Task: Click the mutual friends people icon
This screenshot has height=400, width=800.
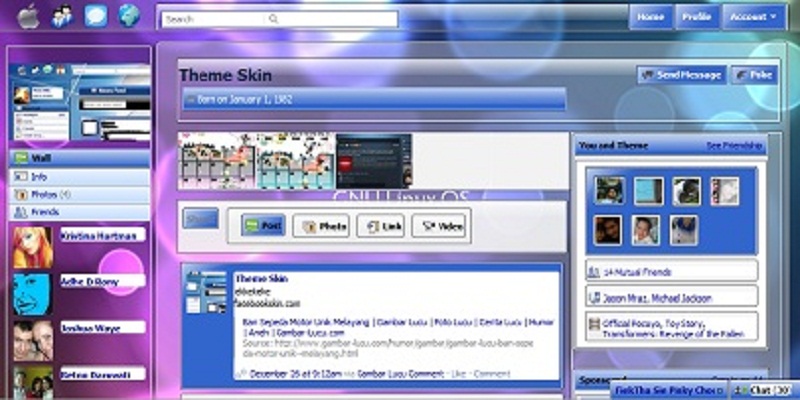Action: point(594,271)
